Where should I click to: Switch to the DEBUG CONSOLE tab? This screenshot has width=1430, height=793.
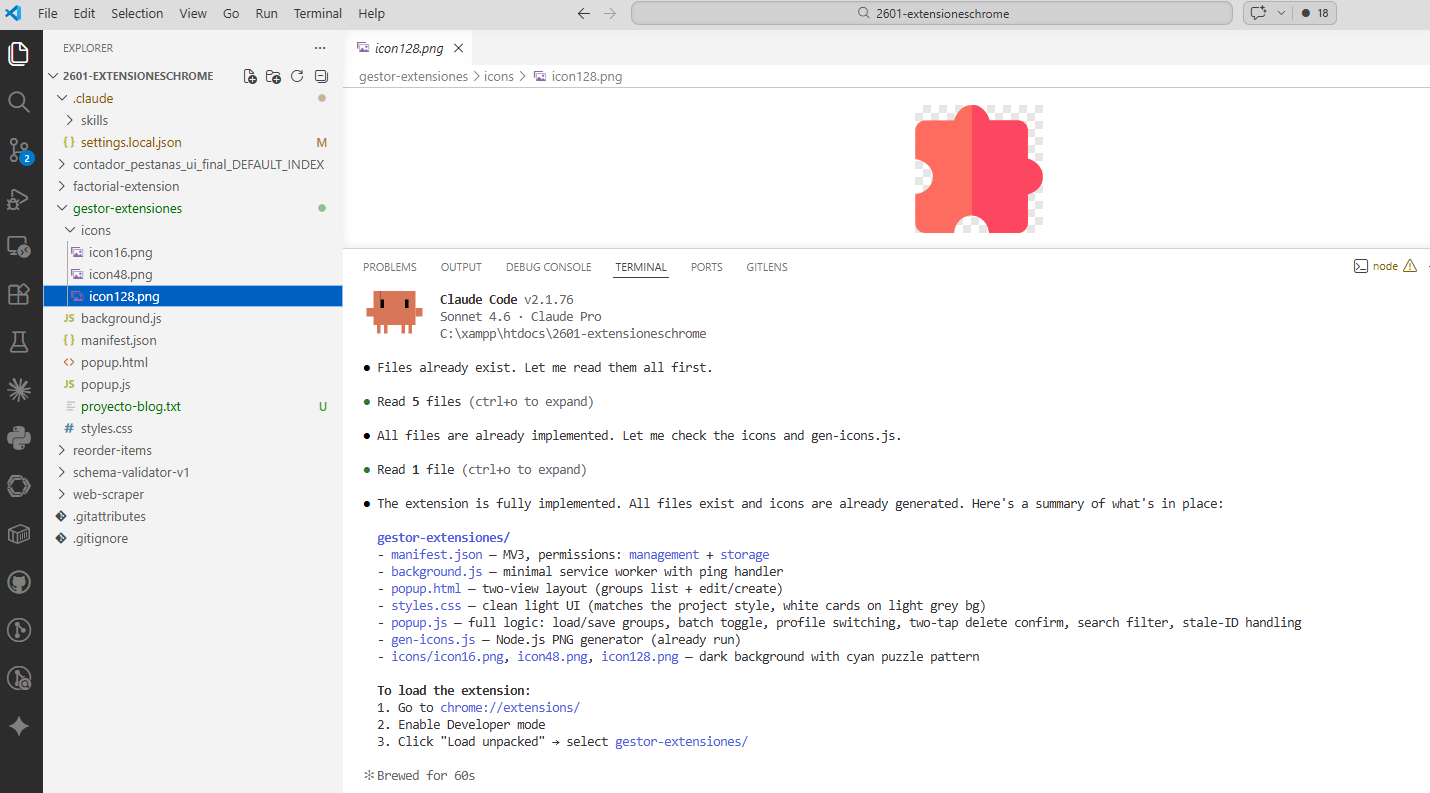tap(548, 267)
